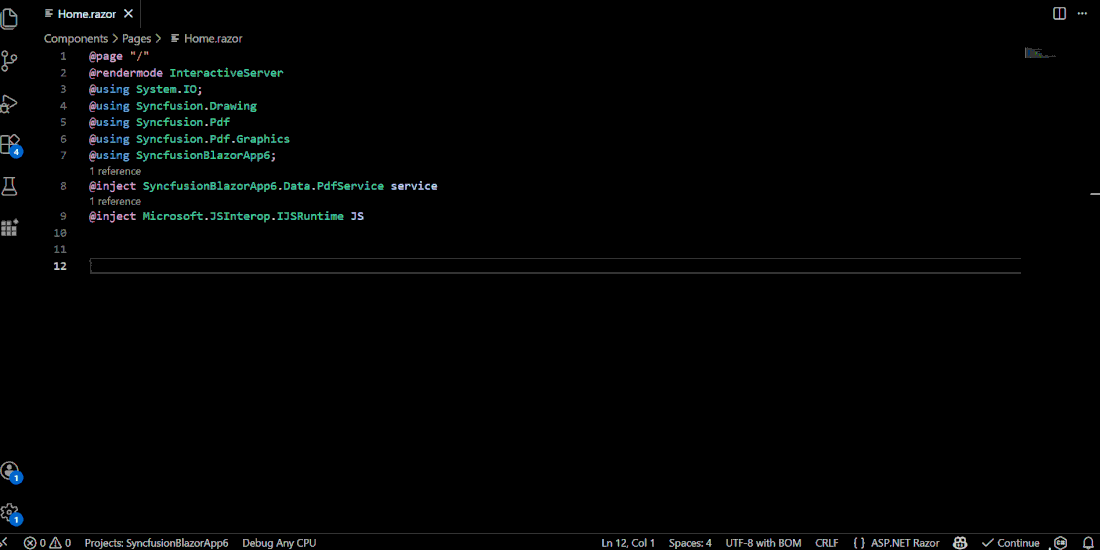This screenshot has height=550, width=1100.
Task: Click Ln 12, Col 1 in status bar
Action: point(628,543)
